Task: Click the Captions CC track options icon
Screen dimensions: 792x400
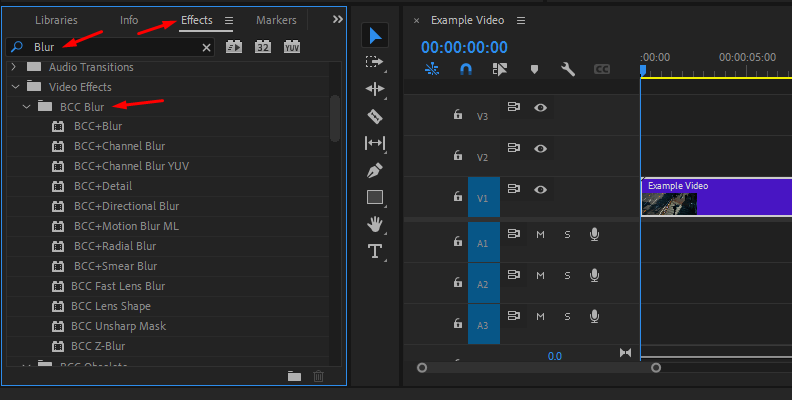Action: pyautogui.click(x=602, y=69)
